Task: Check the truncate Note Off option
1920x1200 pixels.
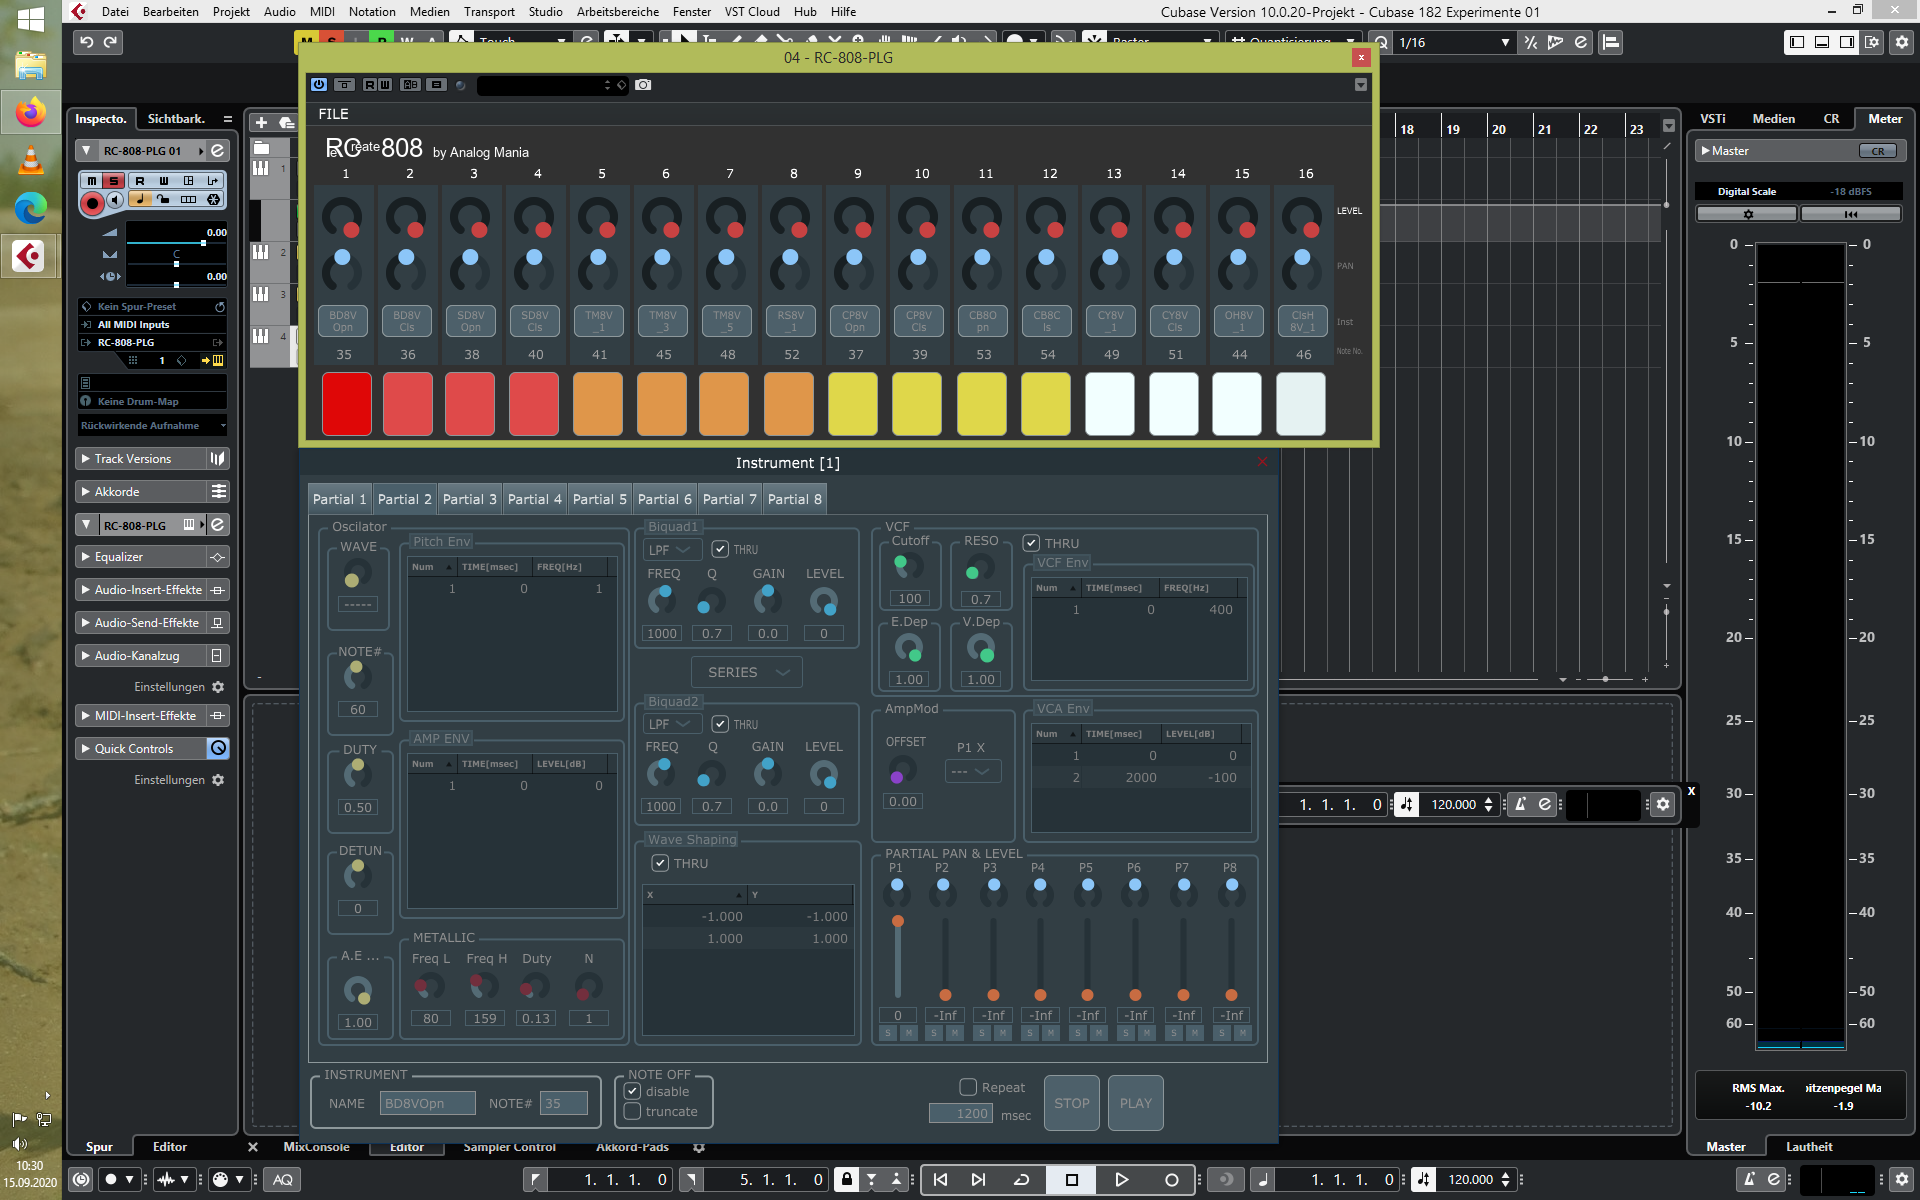Action: click(x=633, y=1112)
